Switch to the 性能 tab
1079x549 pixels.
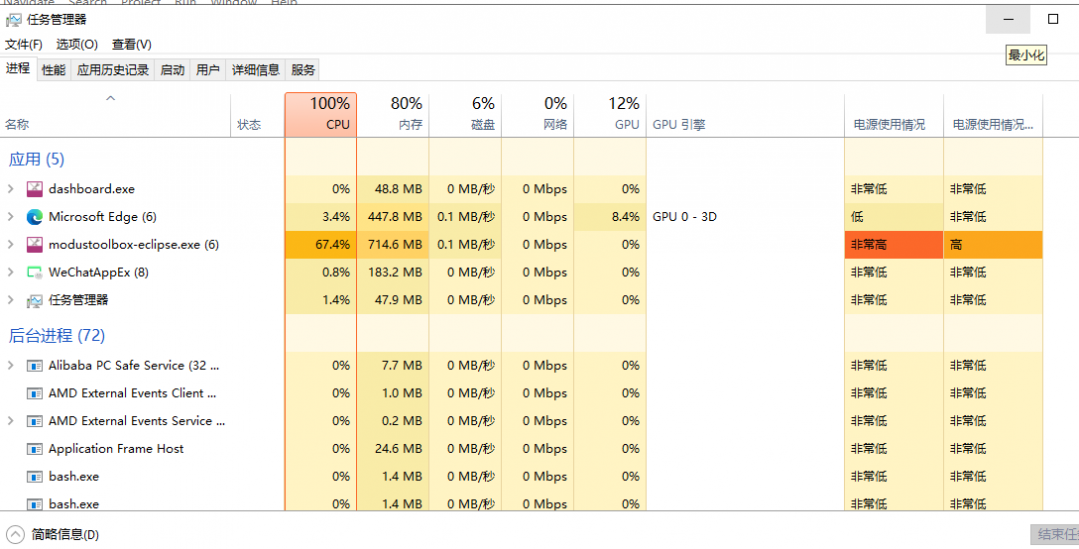tap(54, 69)
